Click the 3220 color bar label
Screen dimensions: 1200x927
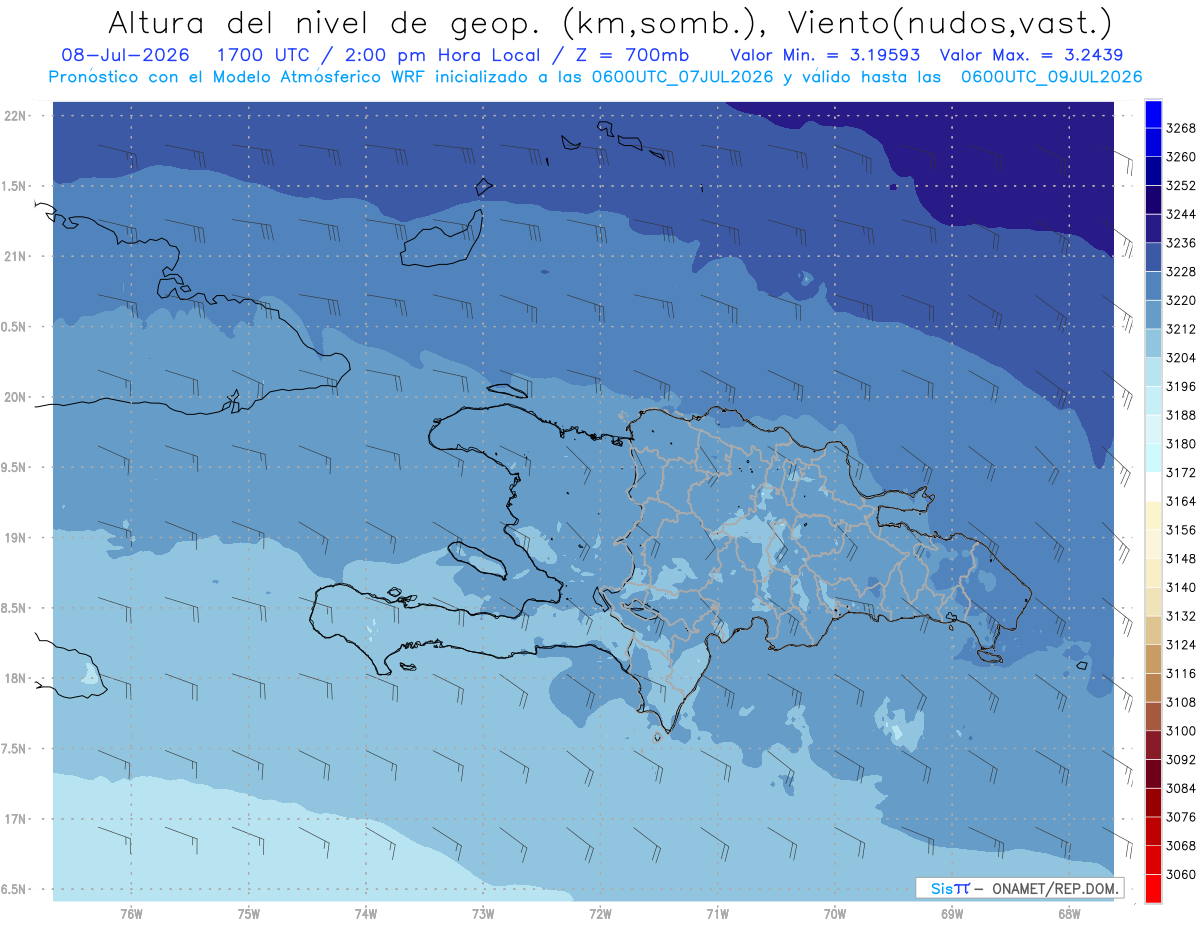click(x=1181, y=300)
